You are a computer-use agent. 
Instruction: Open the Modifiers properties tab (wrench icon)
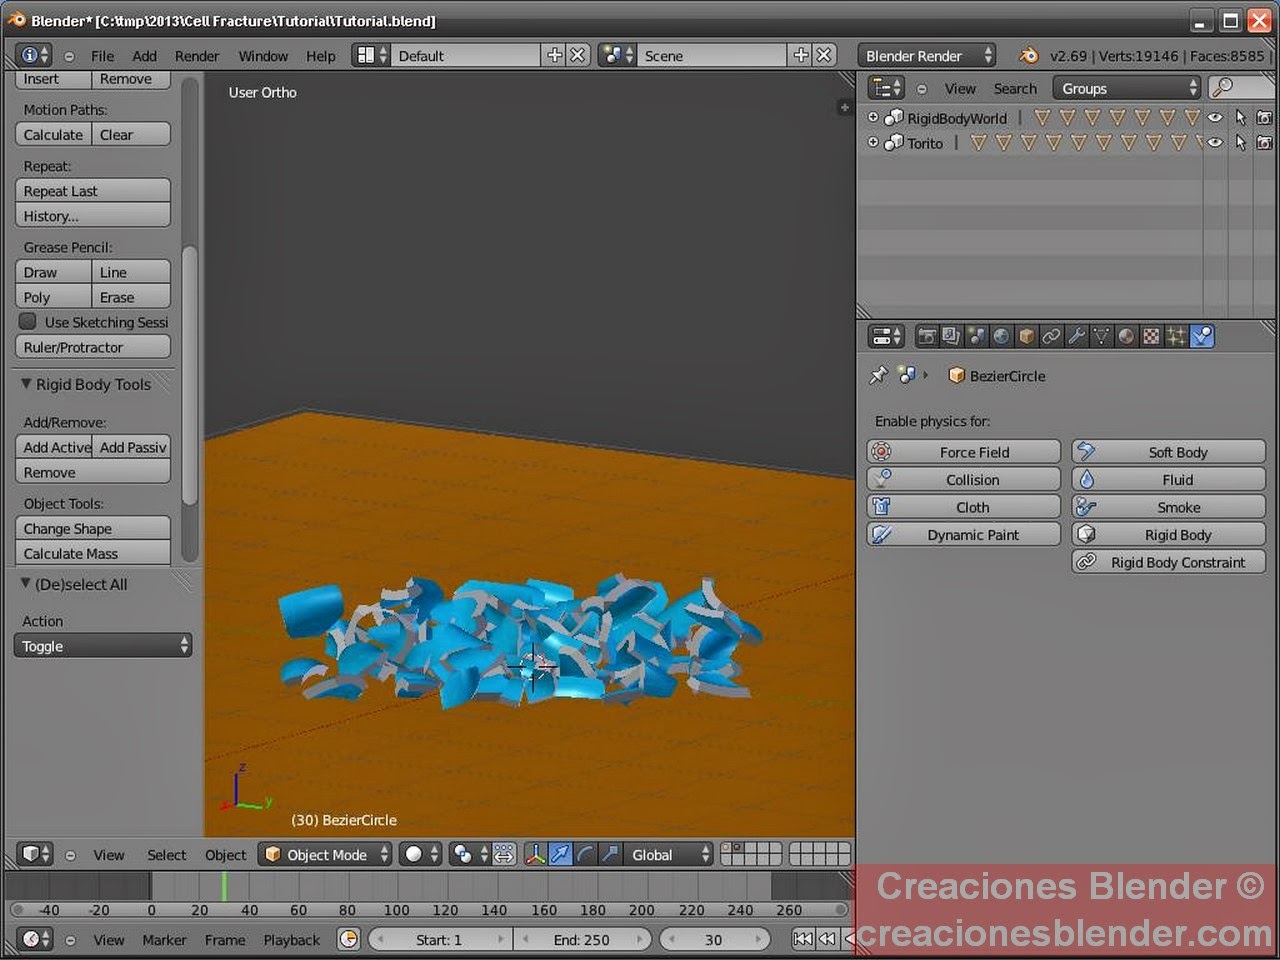(x=1077, y=336)
